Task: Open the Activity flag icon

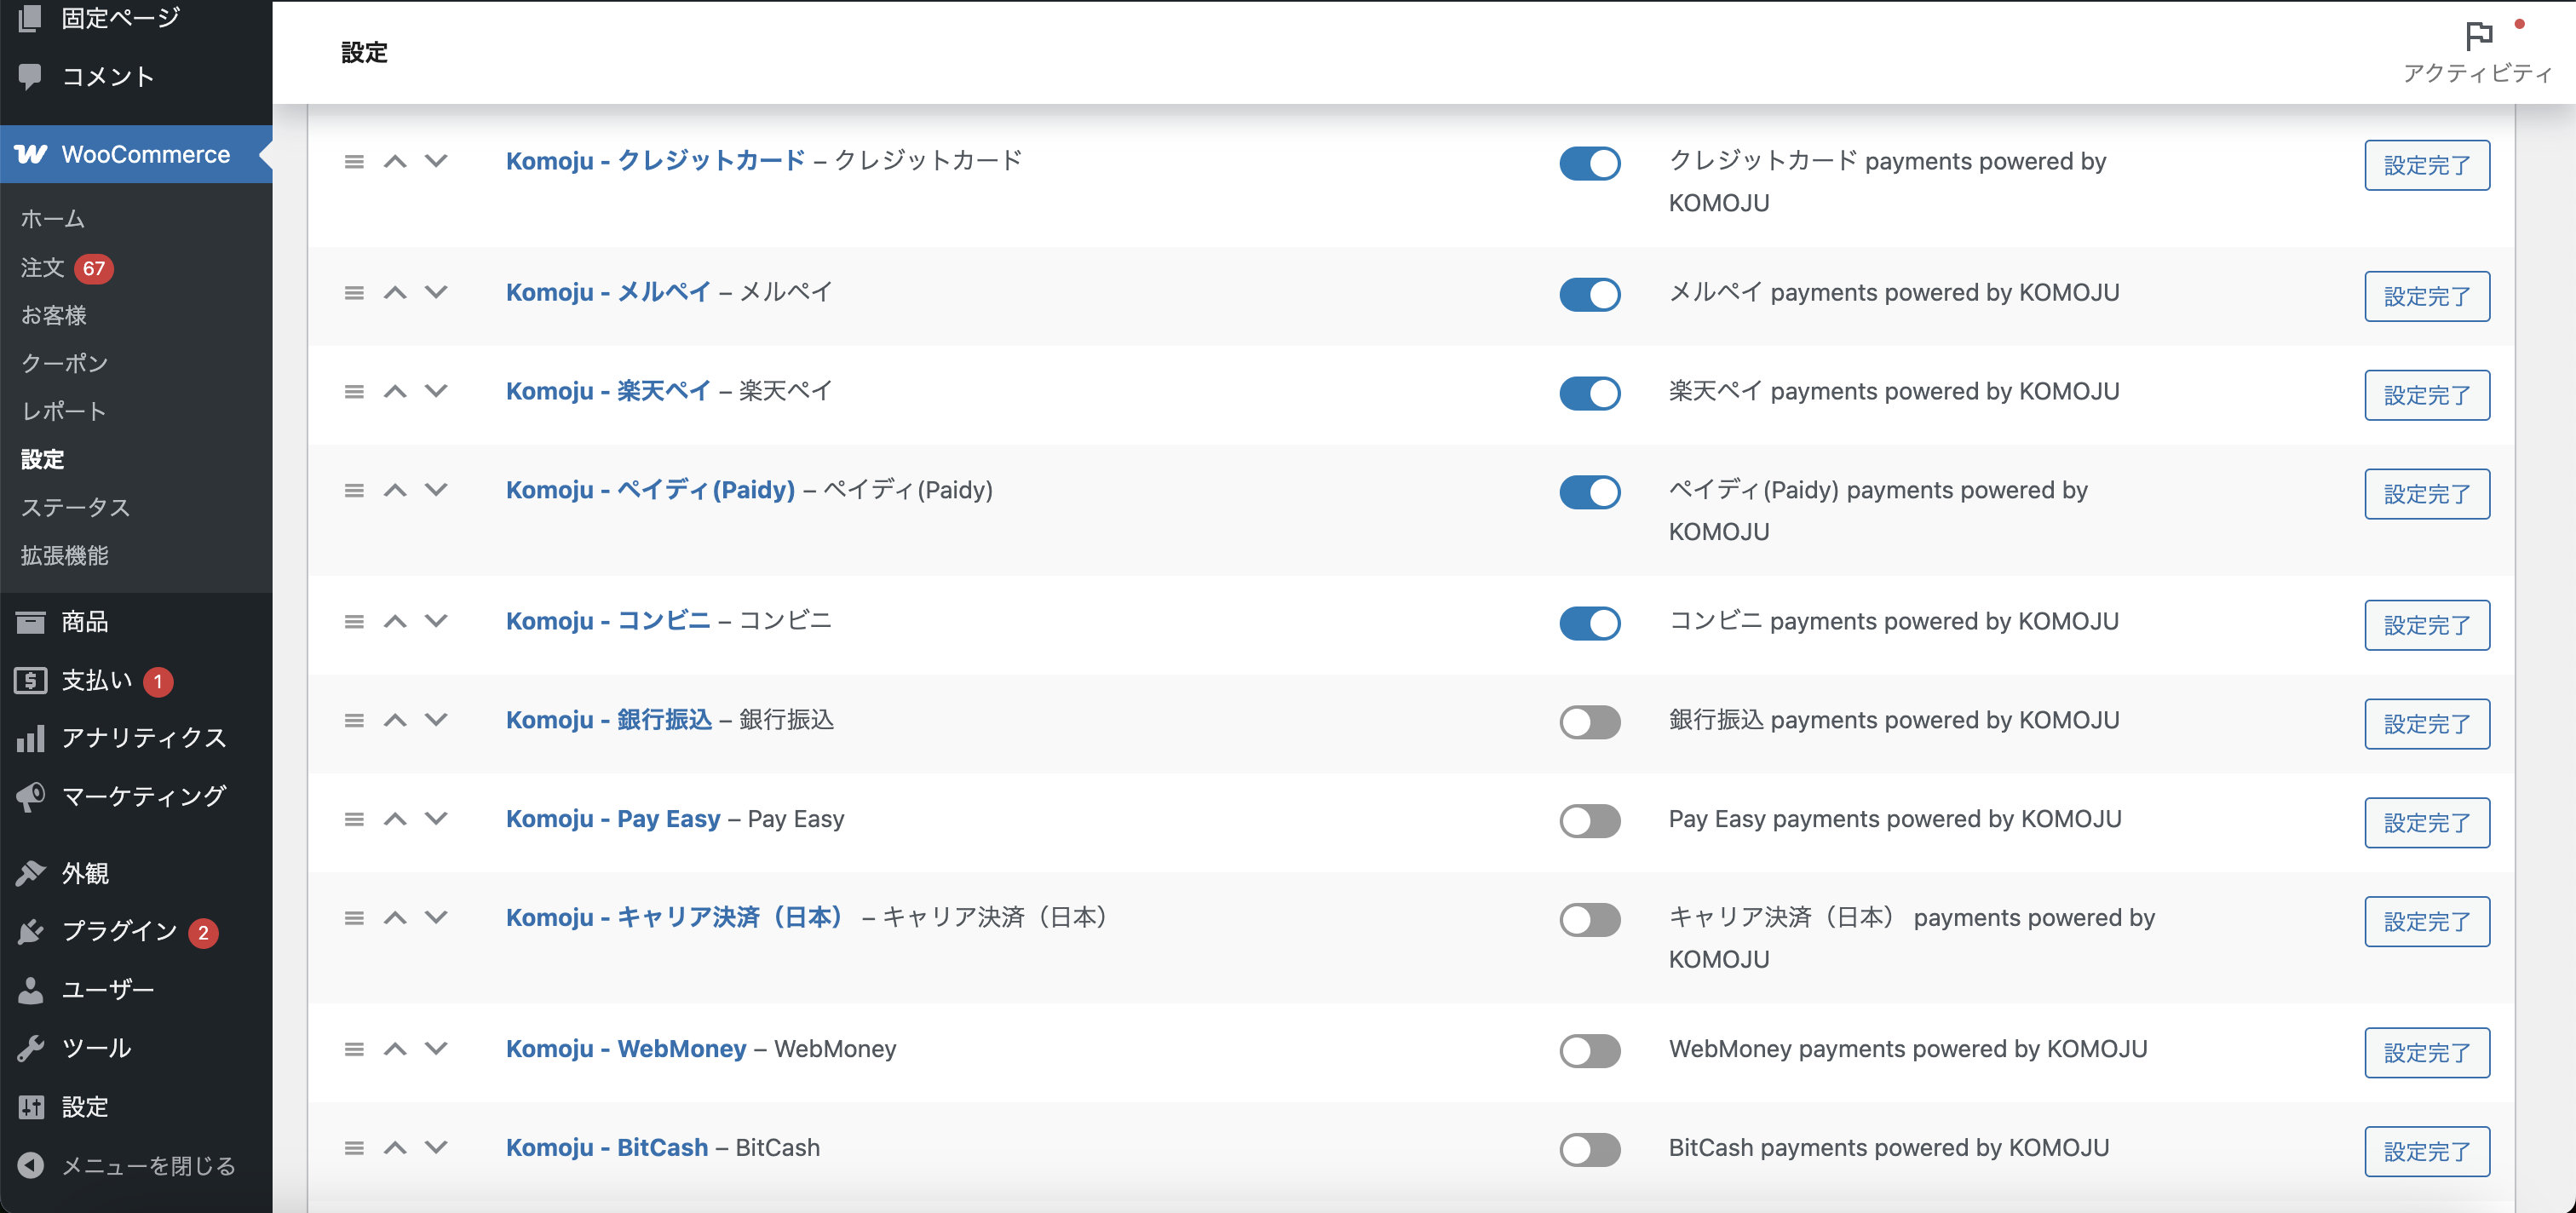Action: (x=2479, y=36)
